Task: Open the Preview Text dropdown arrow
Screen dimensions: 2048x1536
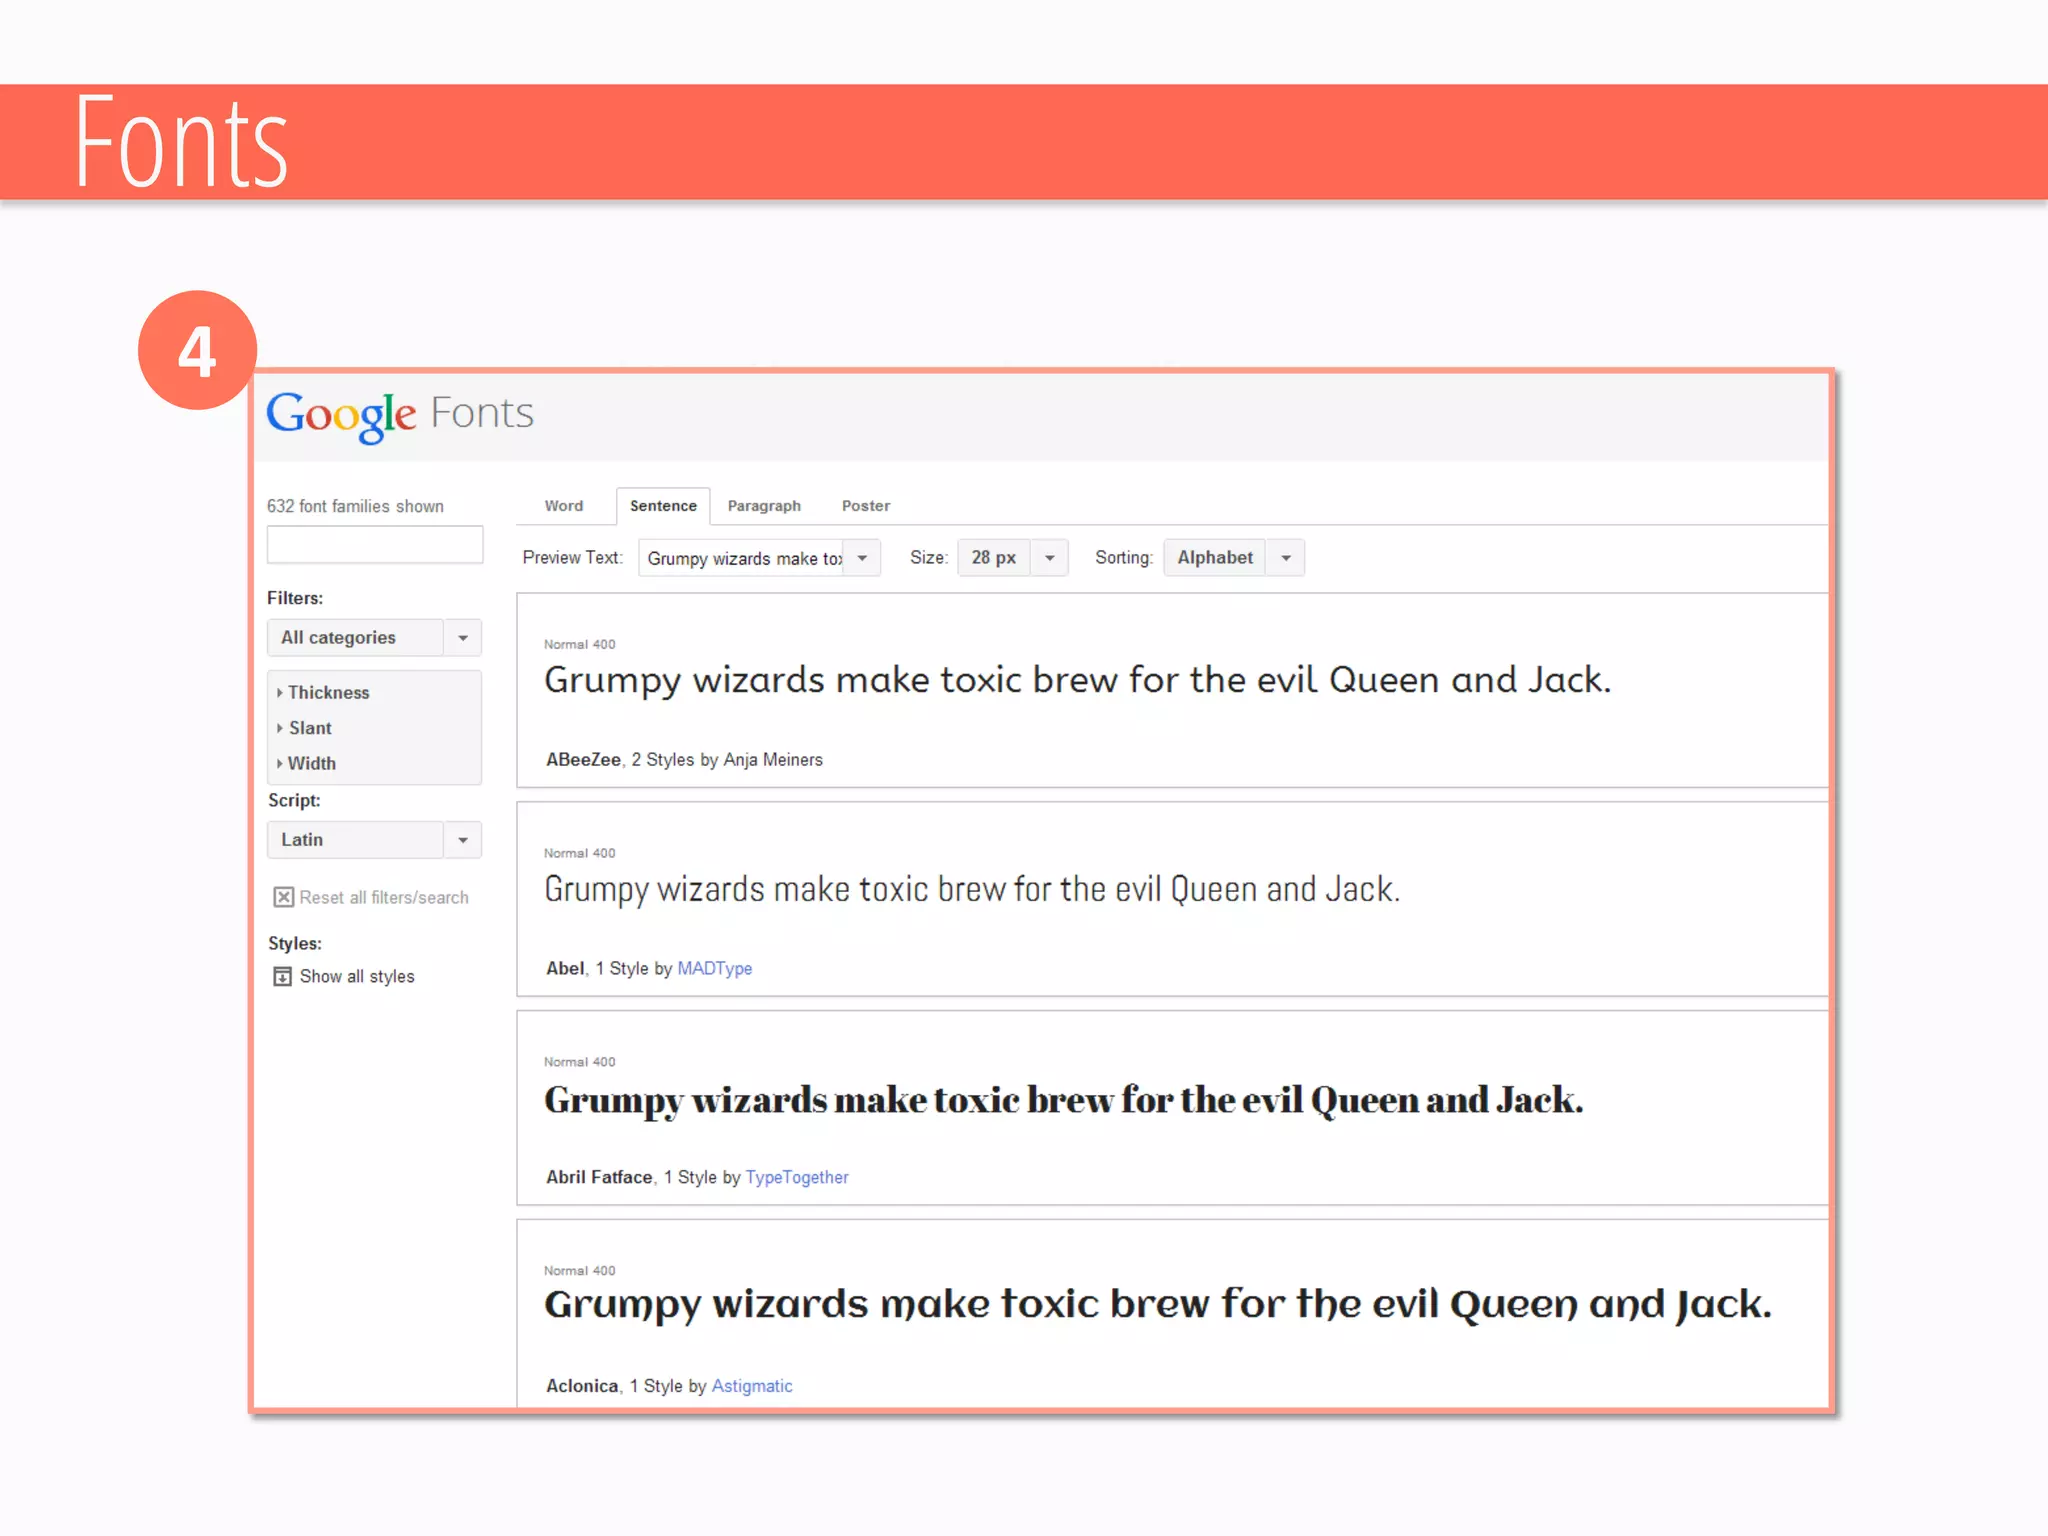Action: click(862, 558)
